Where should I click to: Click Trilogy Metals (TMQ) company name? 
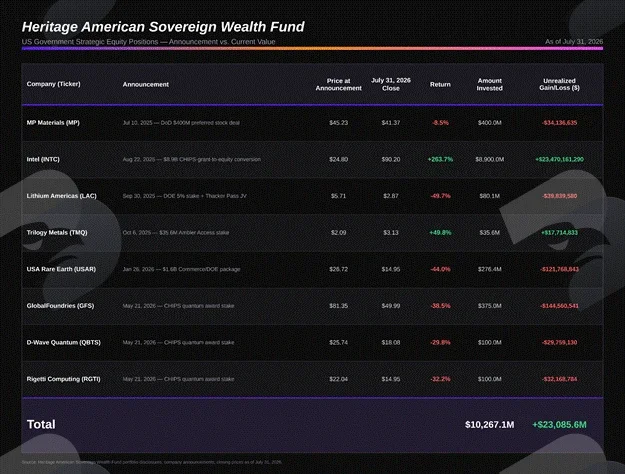[57, 233]
